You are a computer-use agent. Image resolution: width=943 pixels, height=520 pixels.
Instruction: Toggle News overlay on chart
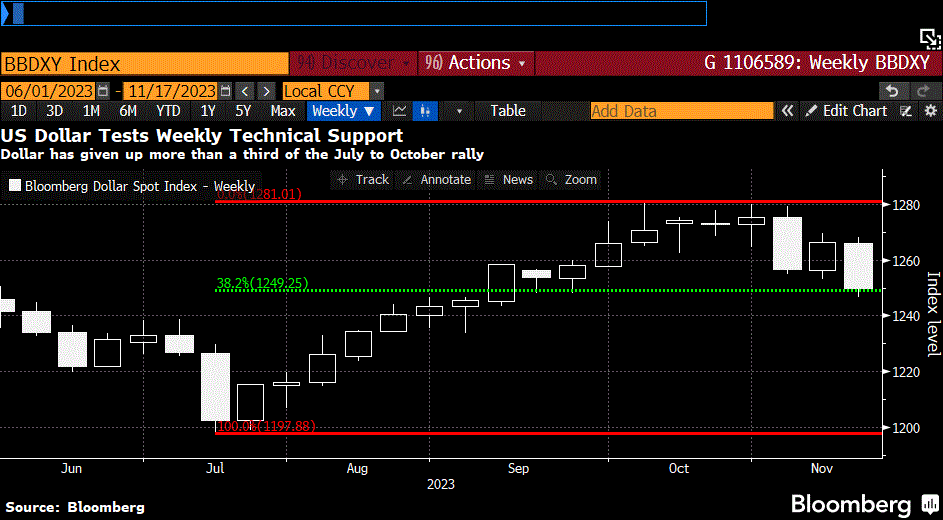[509, 179]
